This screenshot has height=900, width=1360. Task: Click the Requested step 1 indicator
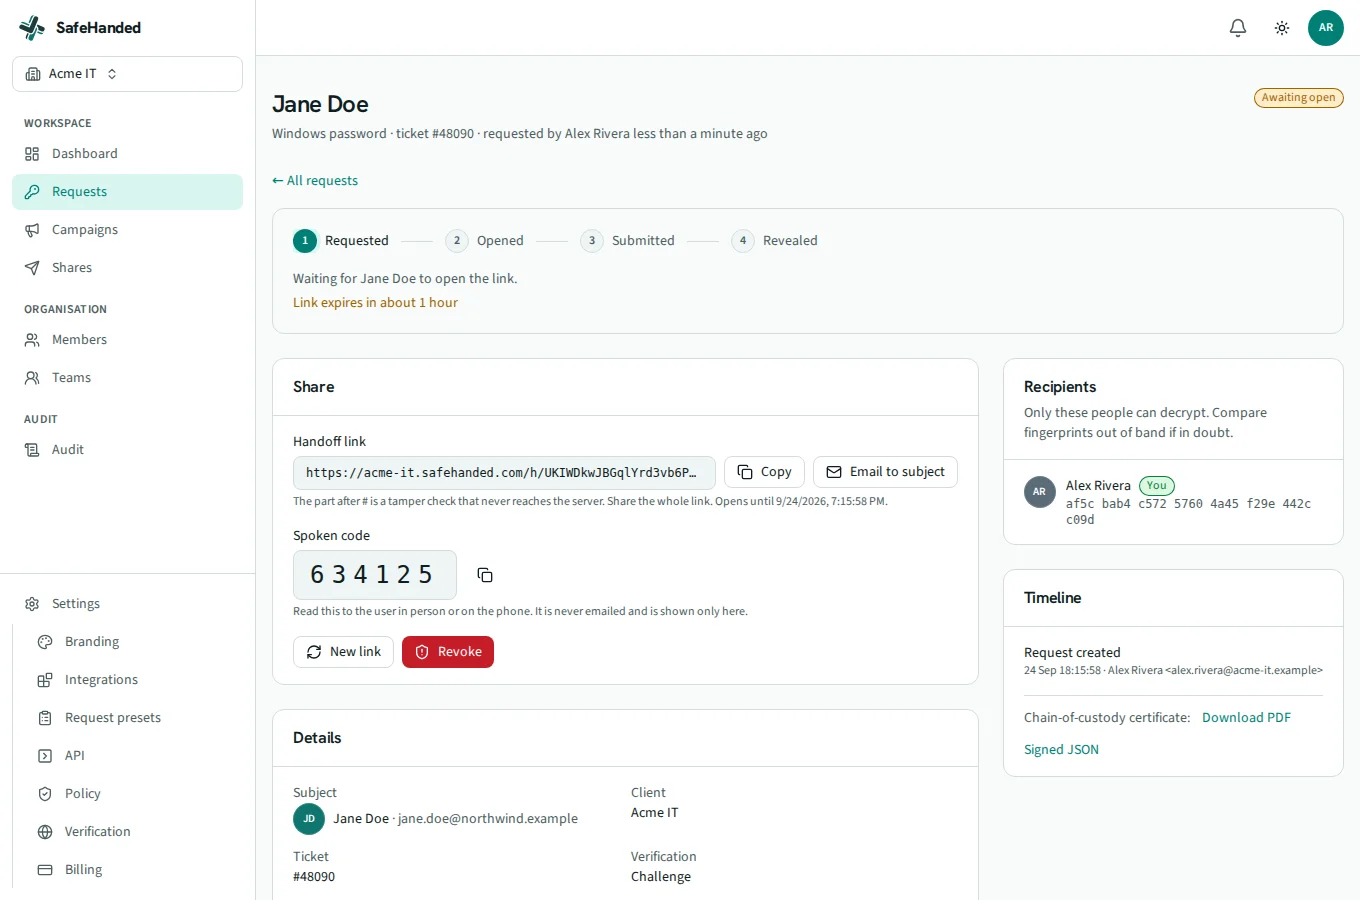click(x=305, y=241)
